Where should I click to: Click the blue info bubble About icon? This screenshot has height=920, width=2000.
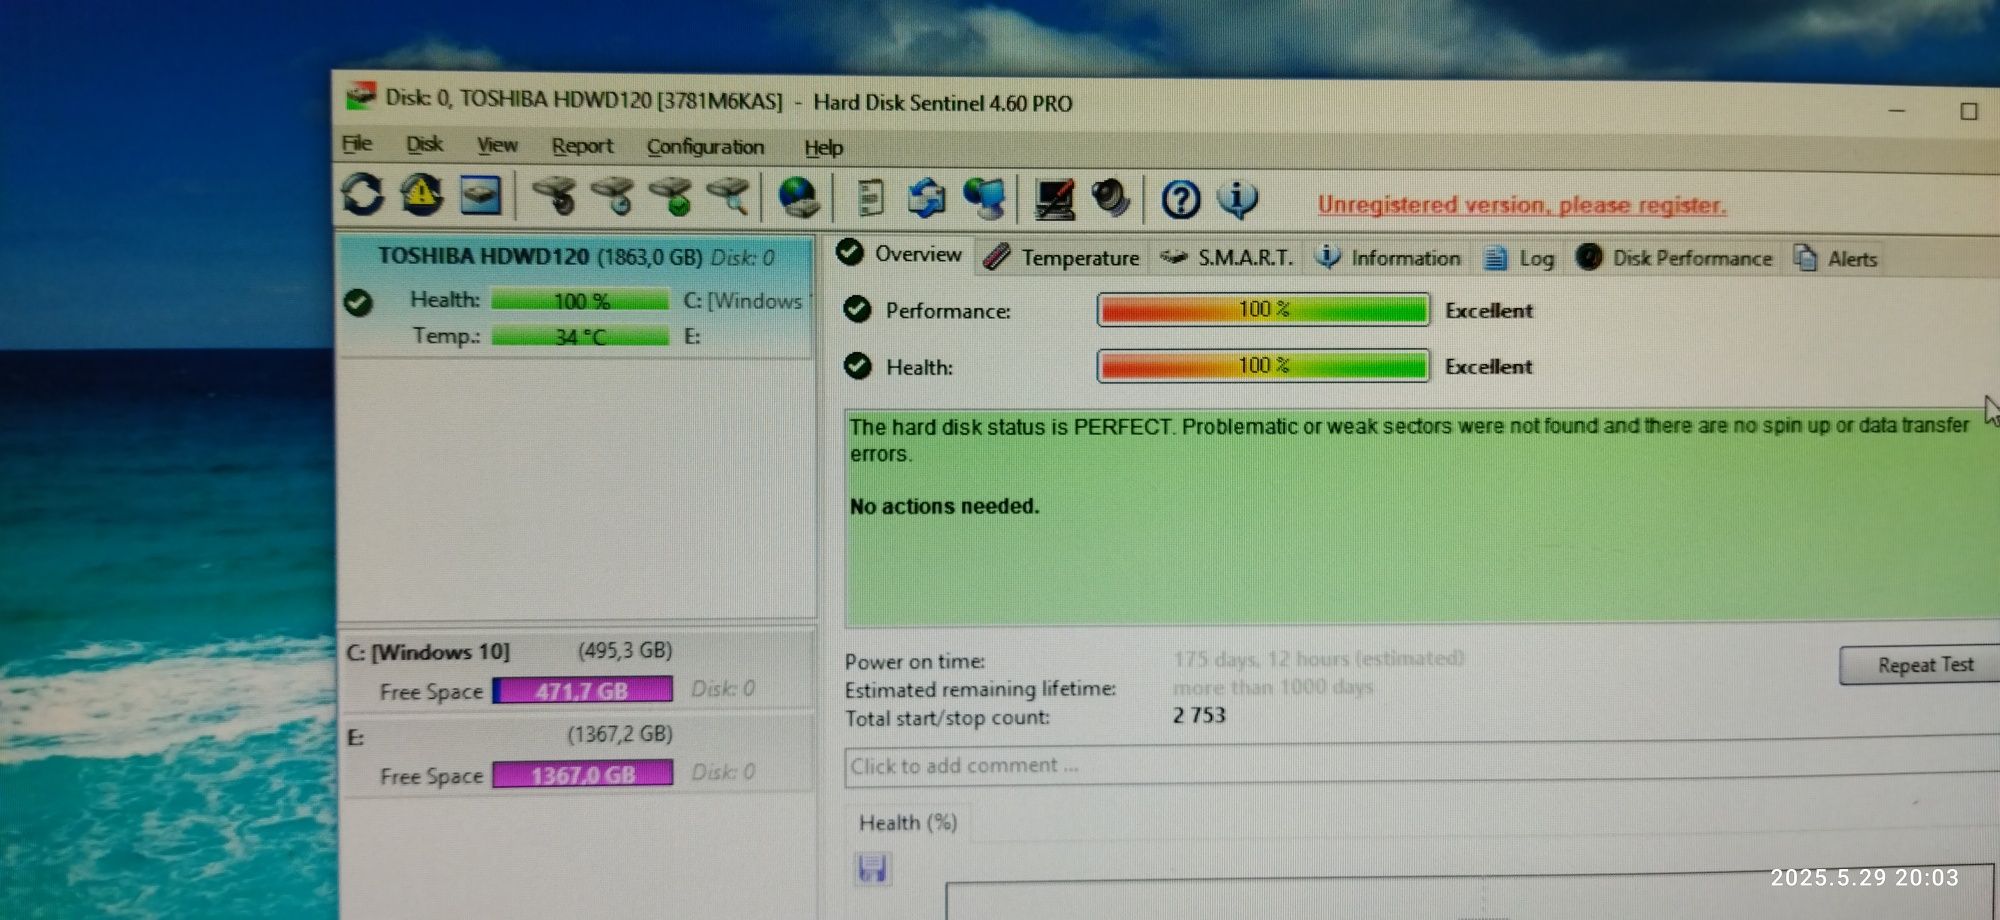pos(1238,199)
